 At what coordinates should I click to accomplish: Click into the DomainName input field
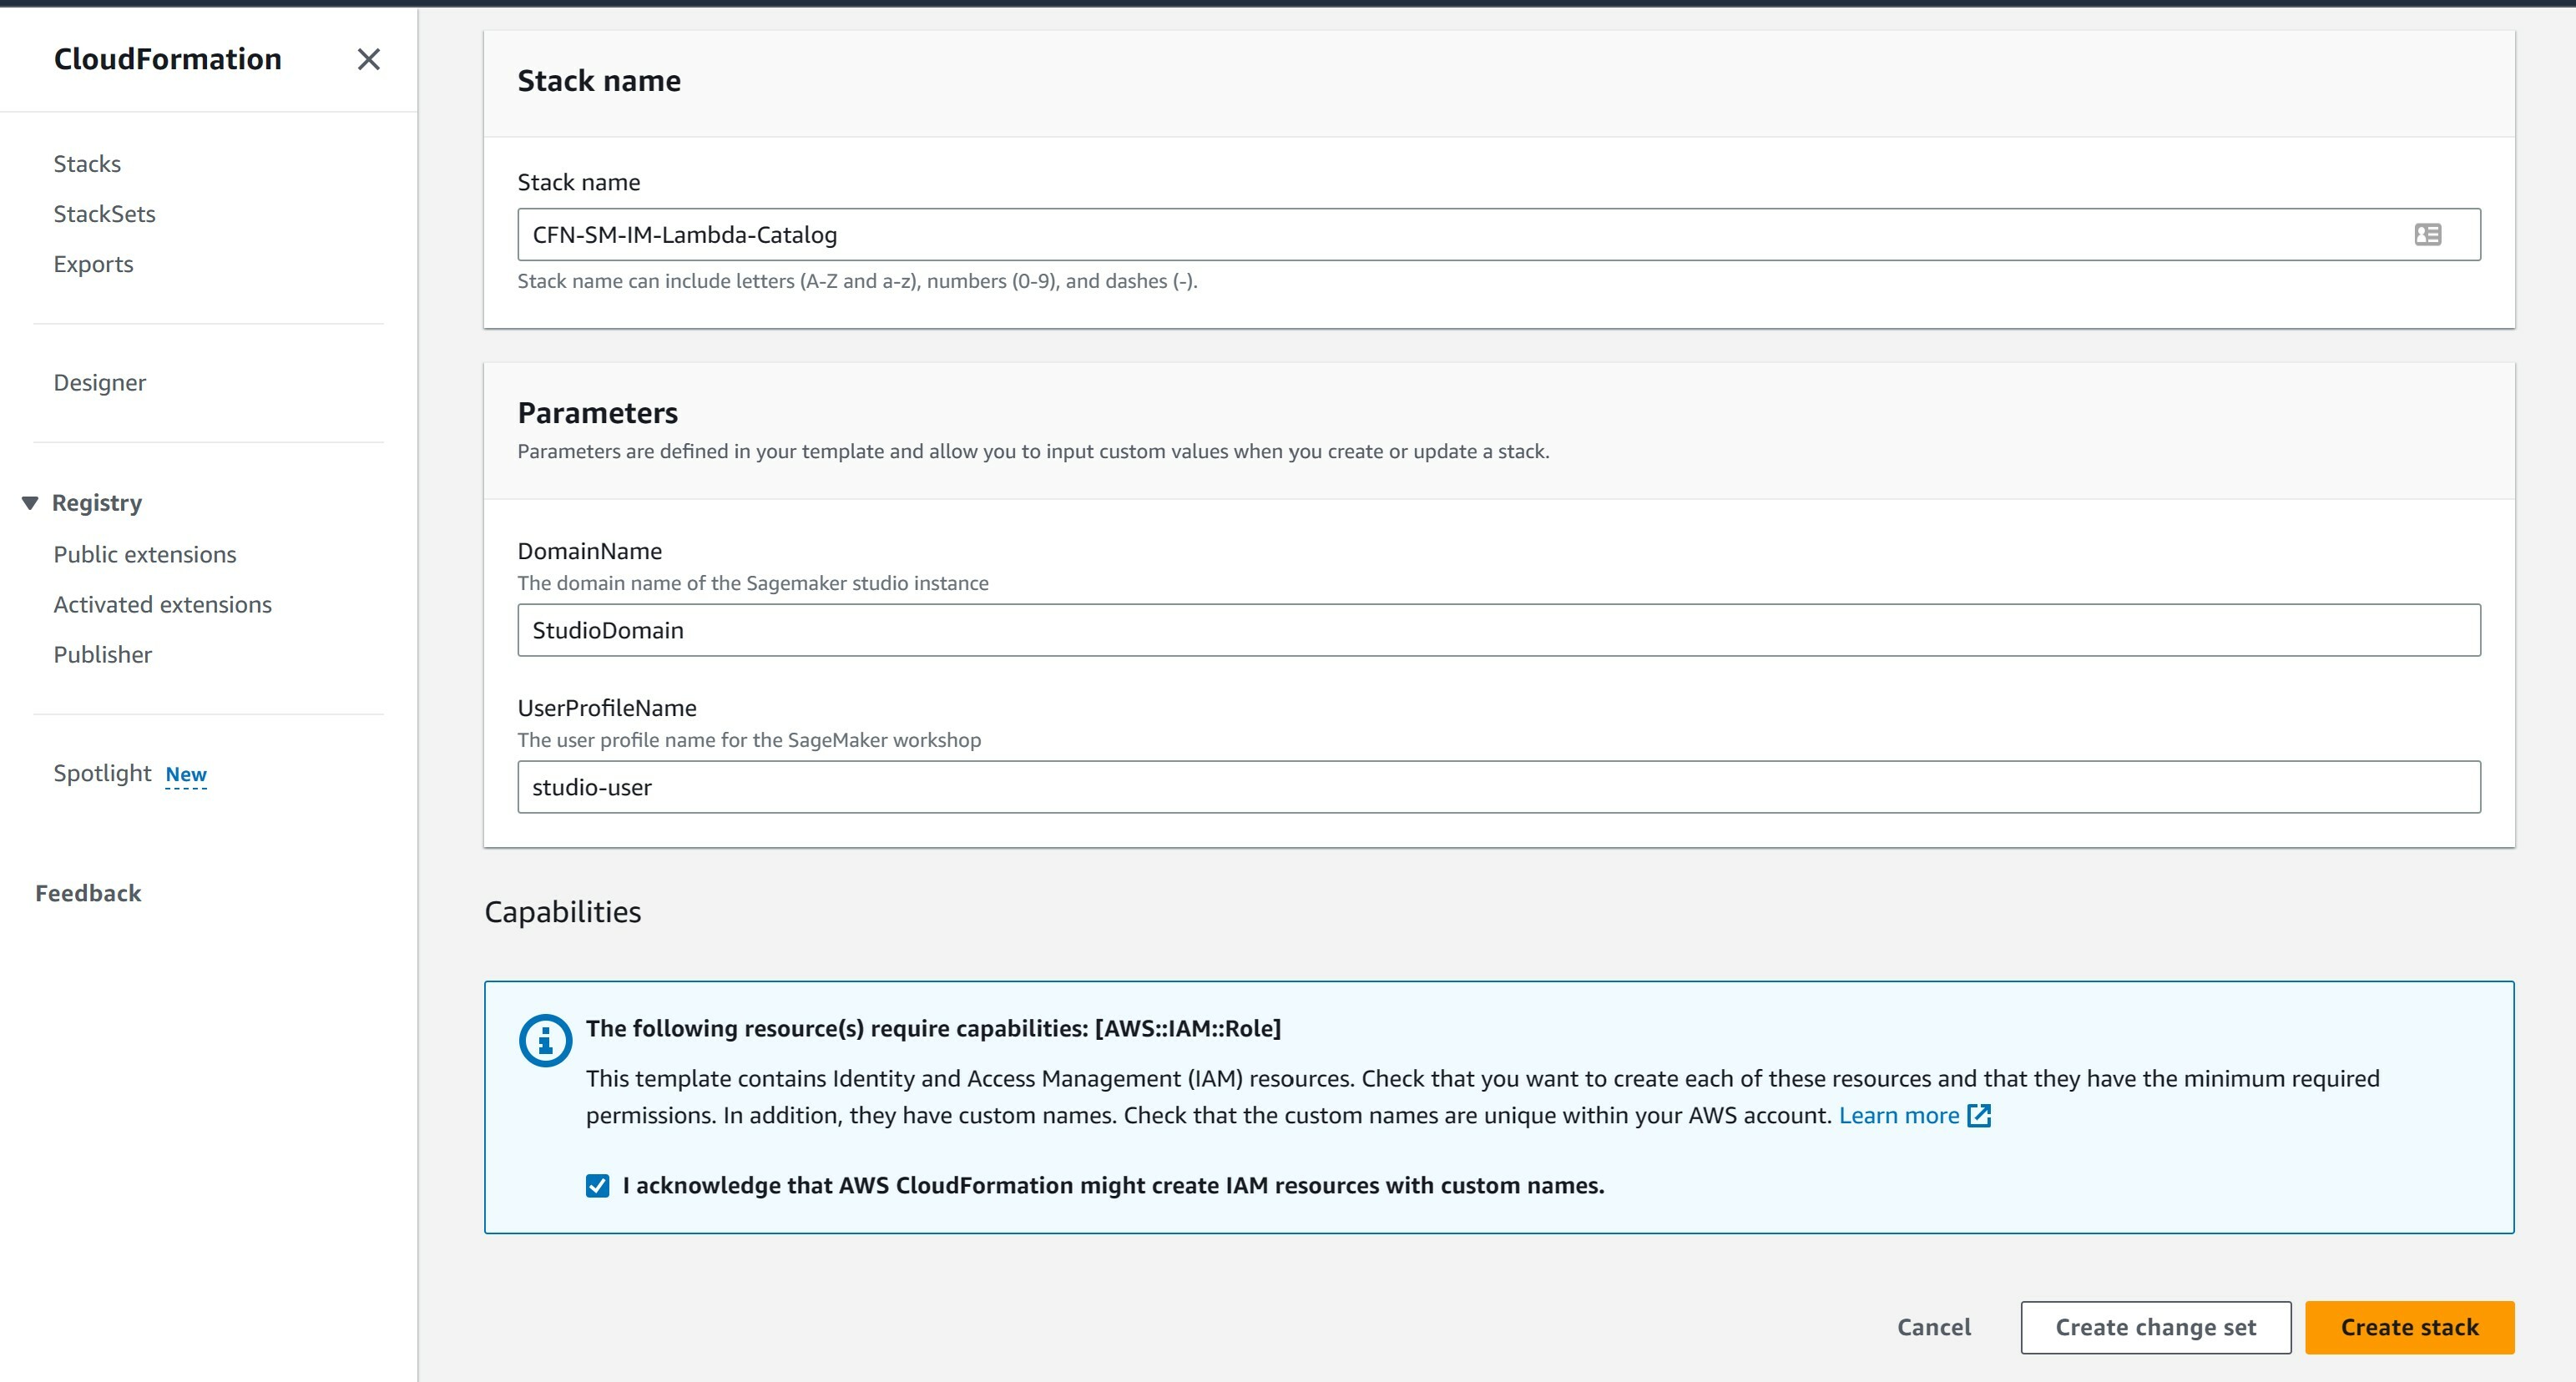(x=1498, y=630)
